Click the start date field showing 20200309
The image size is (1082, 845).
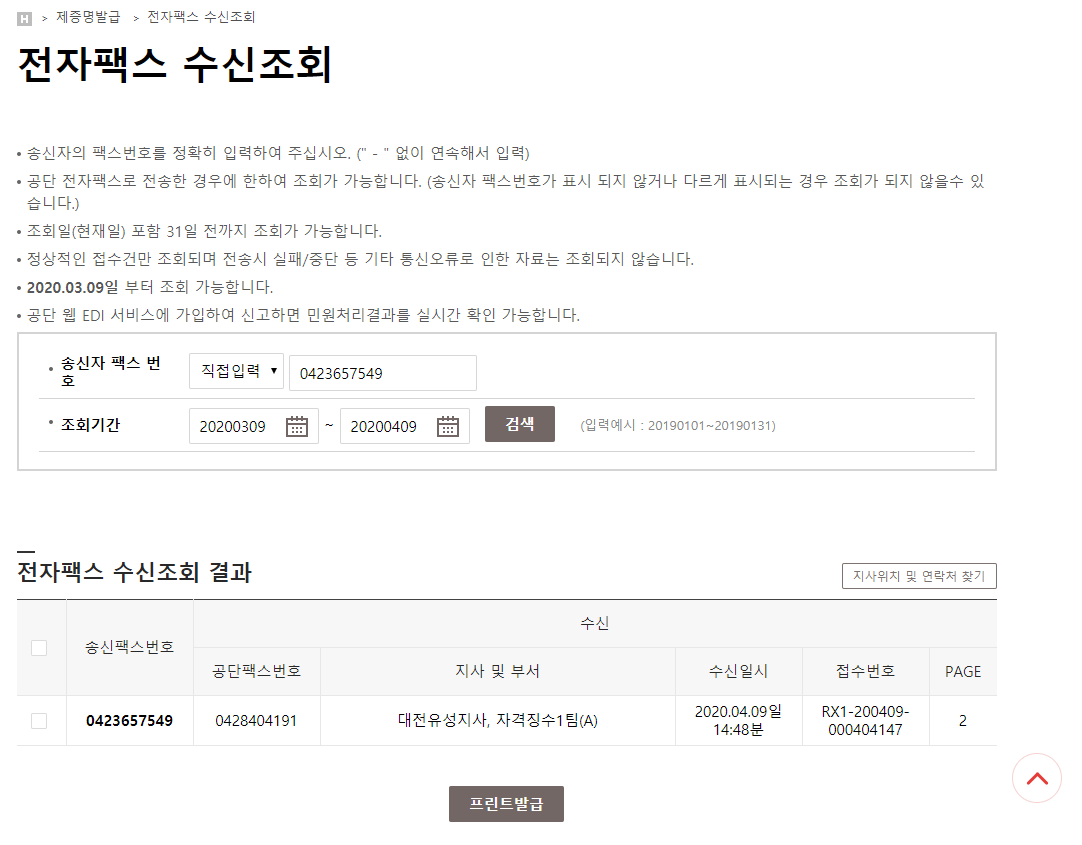point(236,426)
